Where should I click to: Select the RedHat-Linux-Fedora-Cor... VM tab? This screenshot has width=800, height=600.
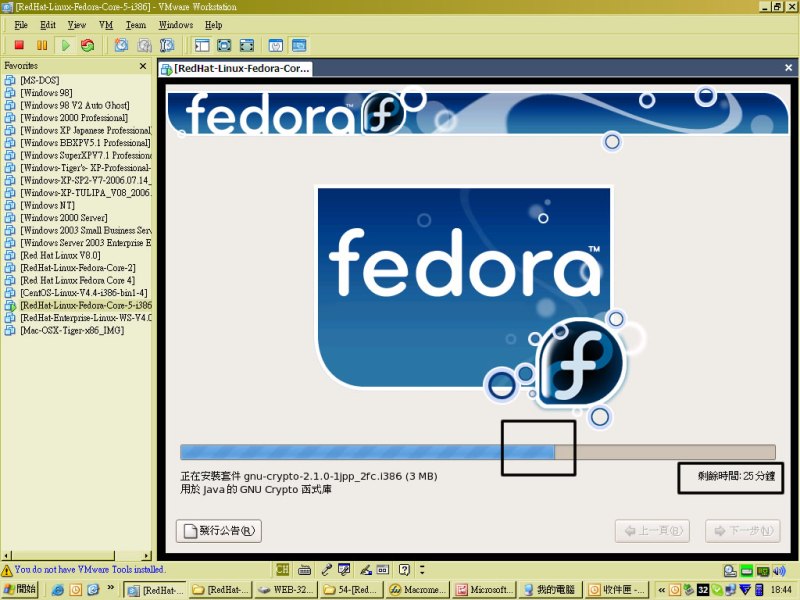(x=235, y=68)
